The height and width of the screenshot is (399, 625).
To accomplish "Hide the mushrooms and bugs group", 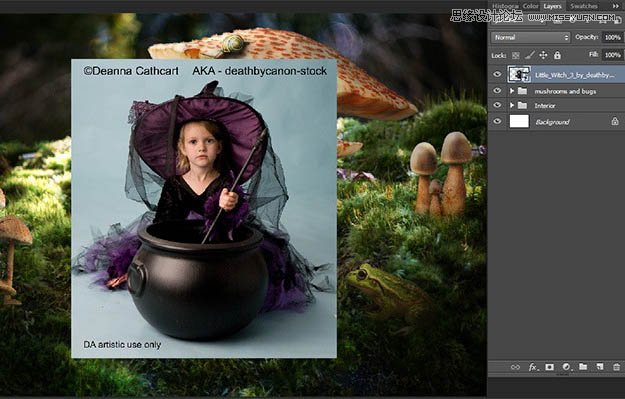I will pyautogui.click(x=497, y=91).
